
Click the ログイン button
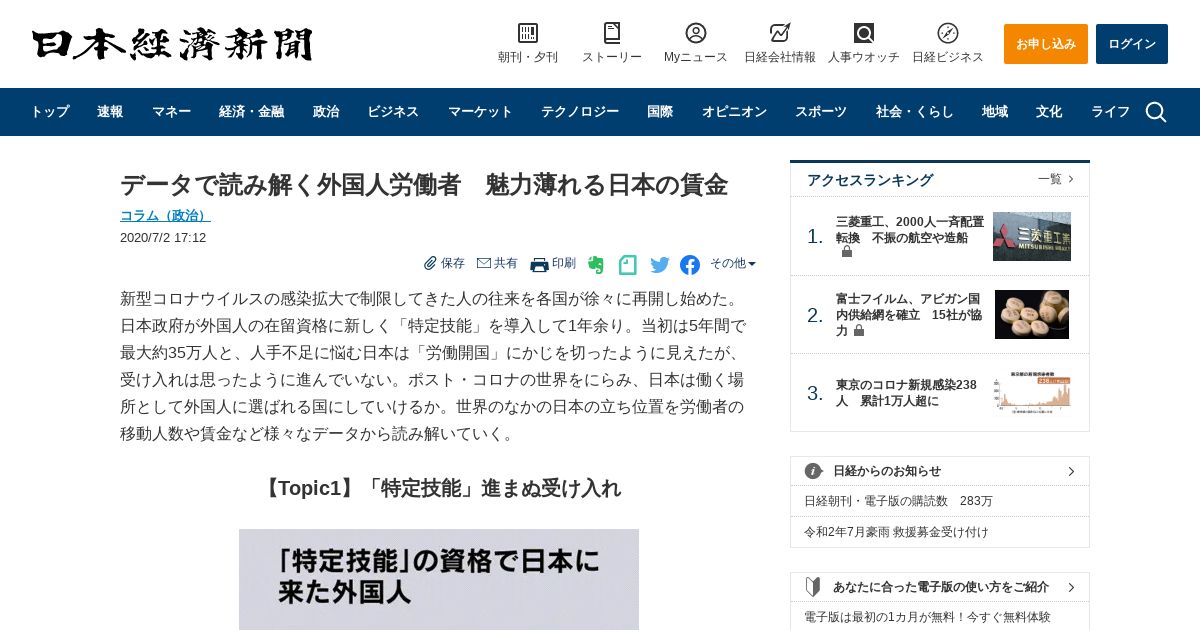[x=1132, y=44]
